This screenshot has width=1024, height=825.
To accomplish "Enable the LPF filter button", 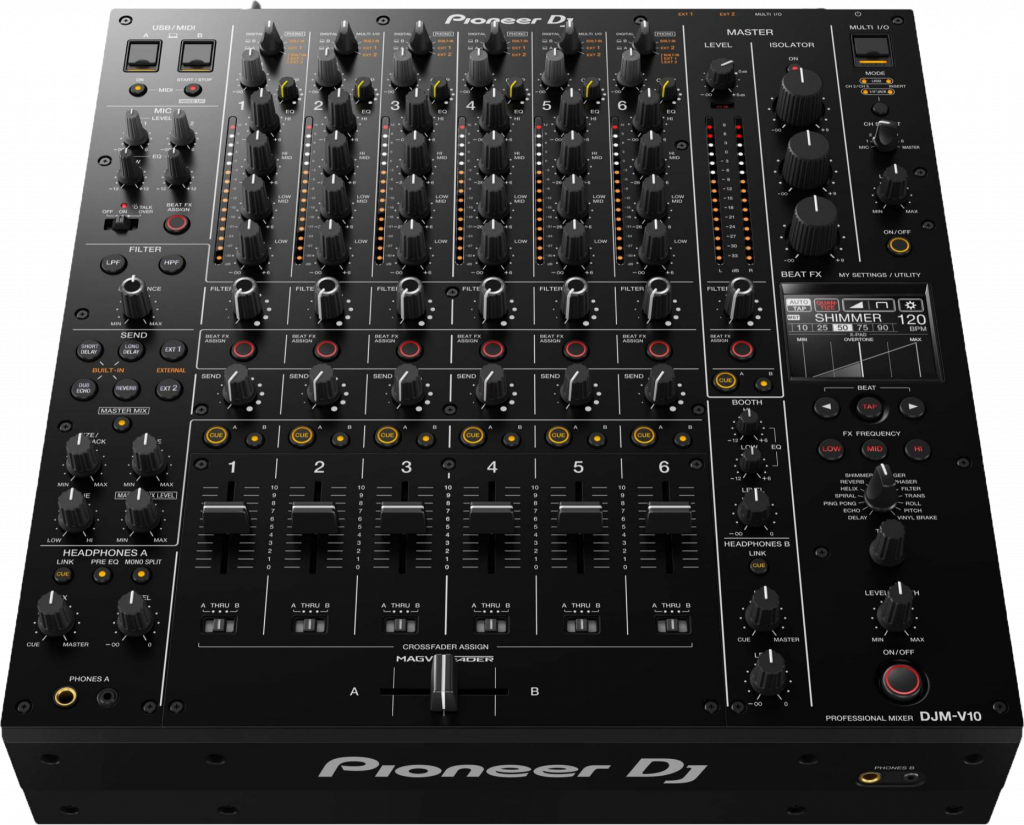I will (x=114, y=263).
